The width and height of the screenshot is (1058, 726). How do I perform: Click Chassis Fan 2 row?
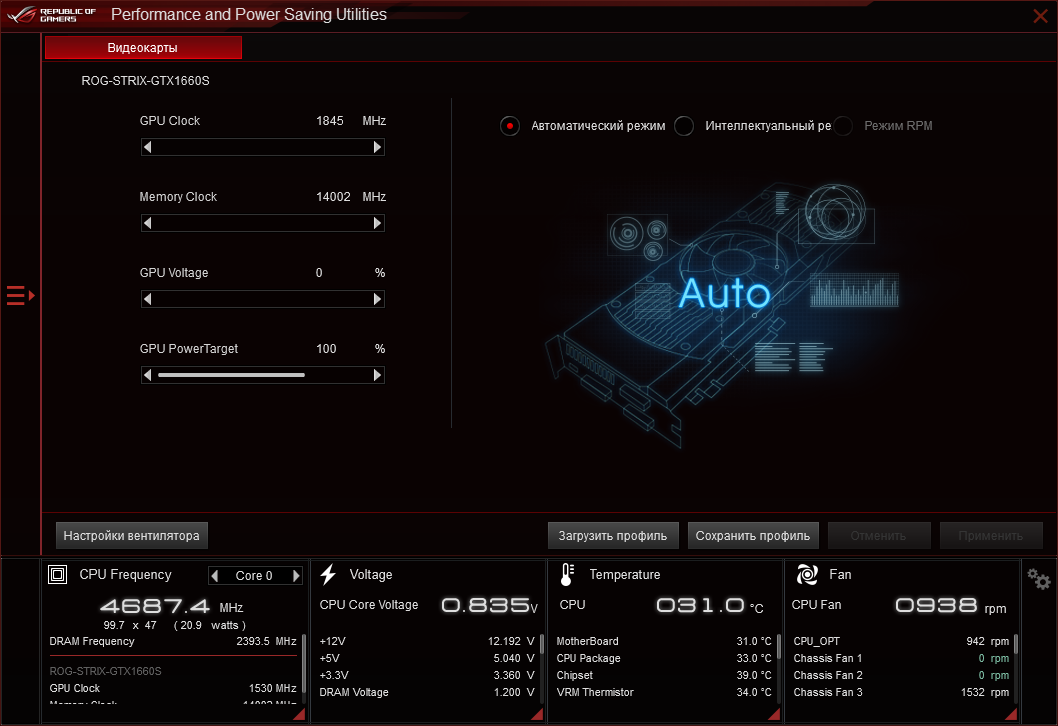pos(901,675)
